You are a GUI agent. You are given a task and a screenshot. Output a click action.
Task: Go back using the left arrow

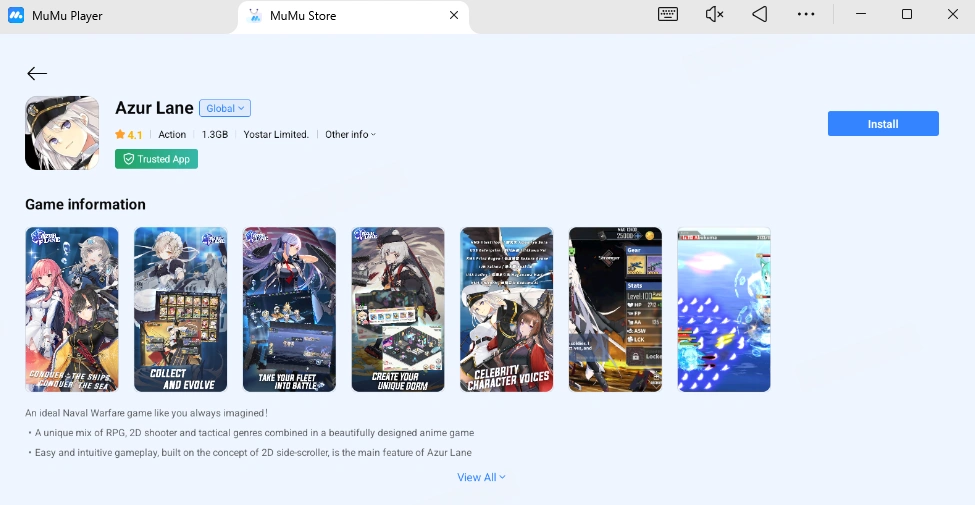(37, 73)
